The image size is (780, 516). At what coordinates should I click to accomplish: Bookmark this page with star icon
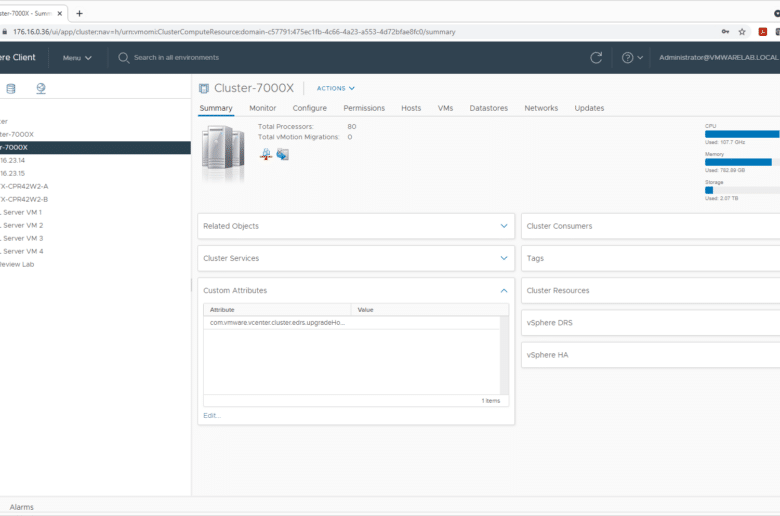pos(742,32)
